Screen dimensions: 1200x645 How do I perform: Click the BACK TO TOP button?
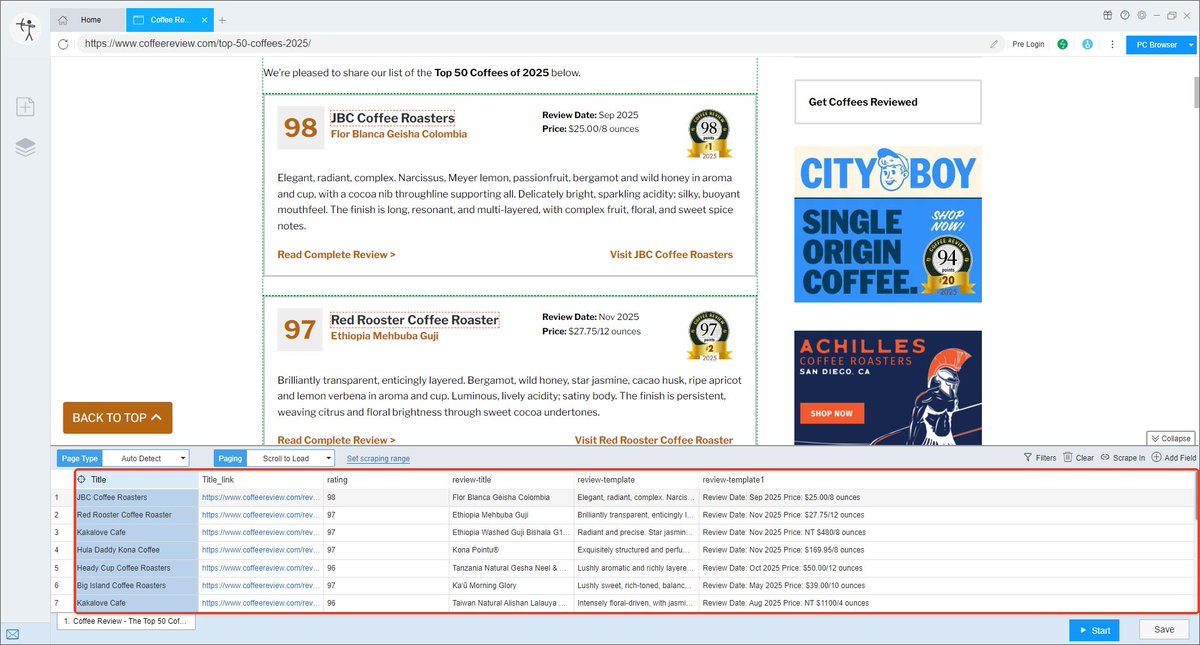pyautogui.click(x=117, y=418)
